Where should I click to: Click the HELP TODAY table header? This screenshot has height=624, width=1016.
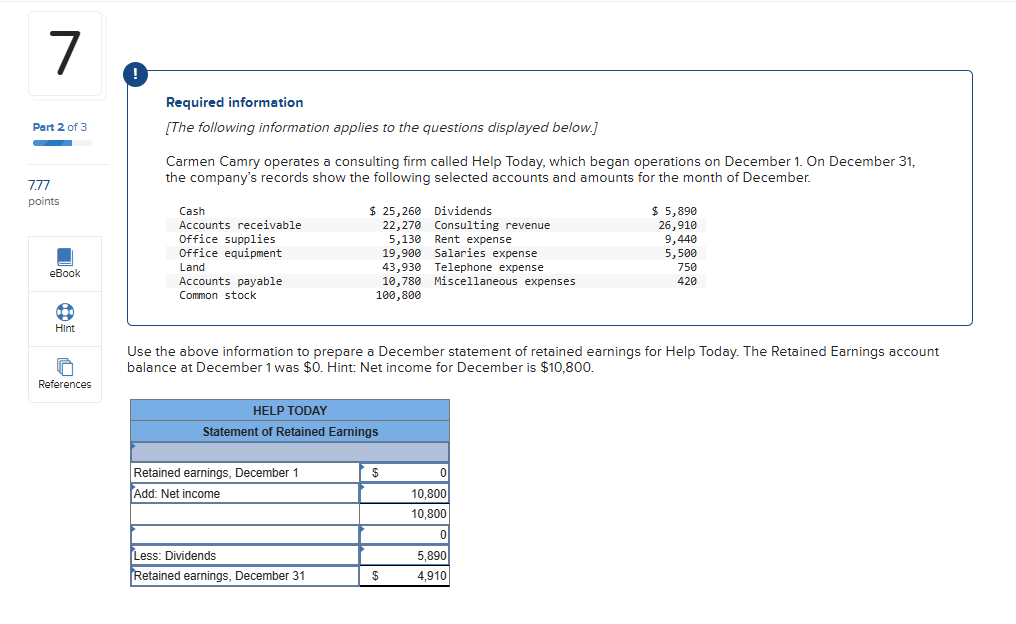point(290,411)
